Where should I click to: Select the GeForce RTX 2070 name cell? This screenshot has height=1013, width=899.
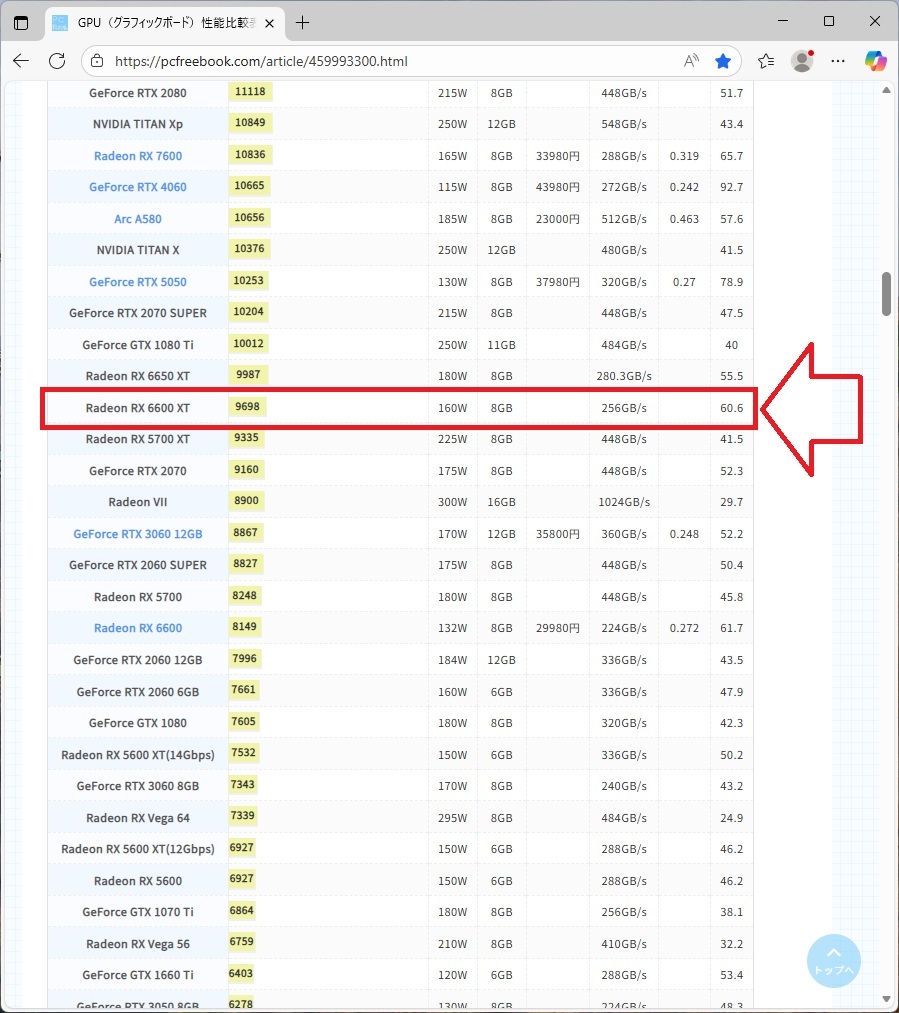pos(138,471)
